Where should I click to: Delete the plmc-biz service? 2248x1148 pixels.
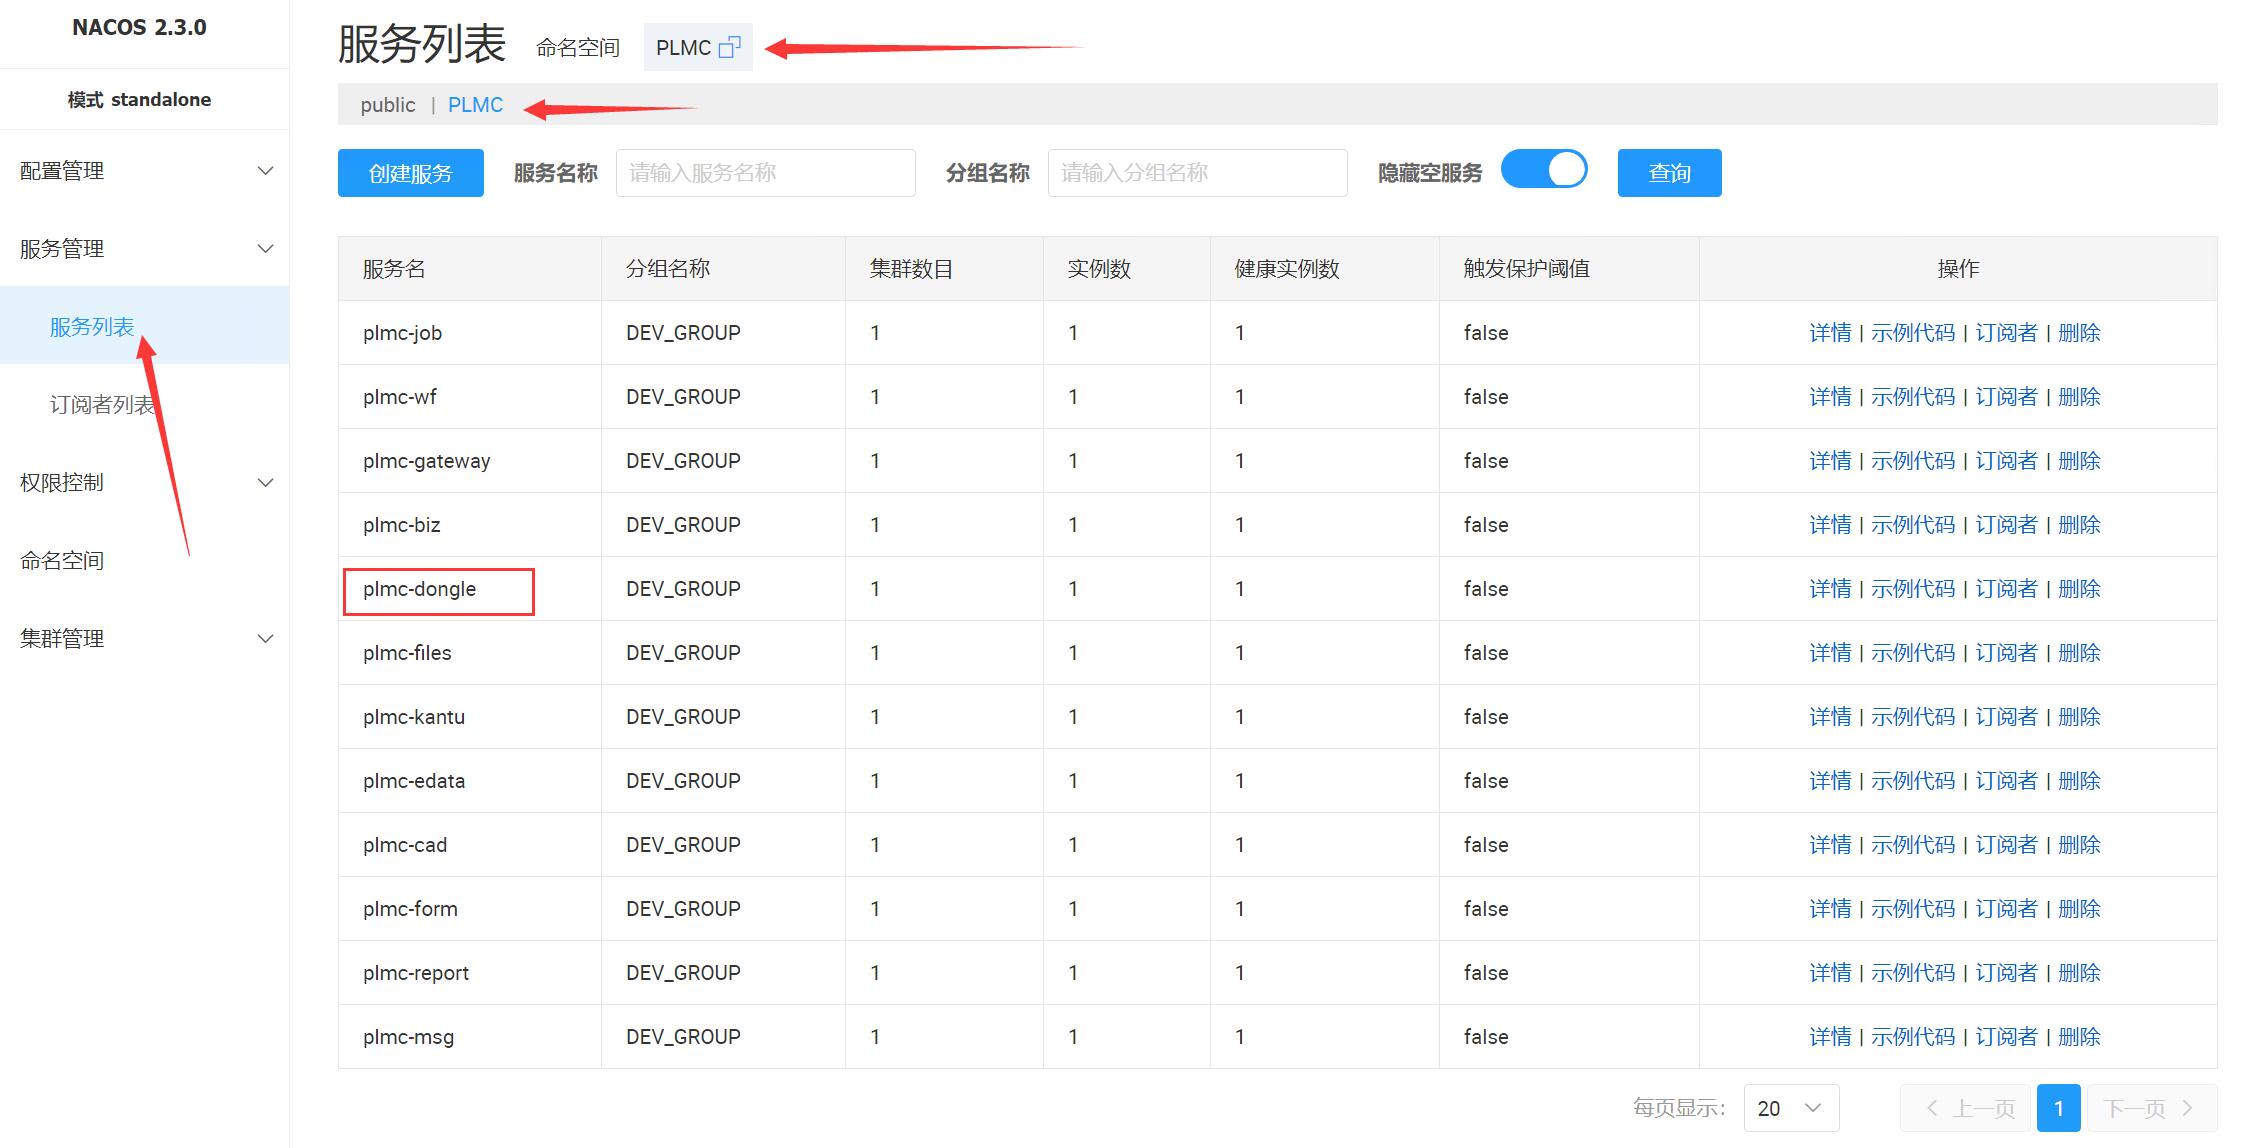pos(2079,525)
